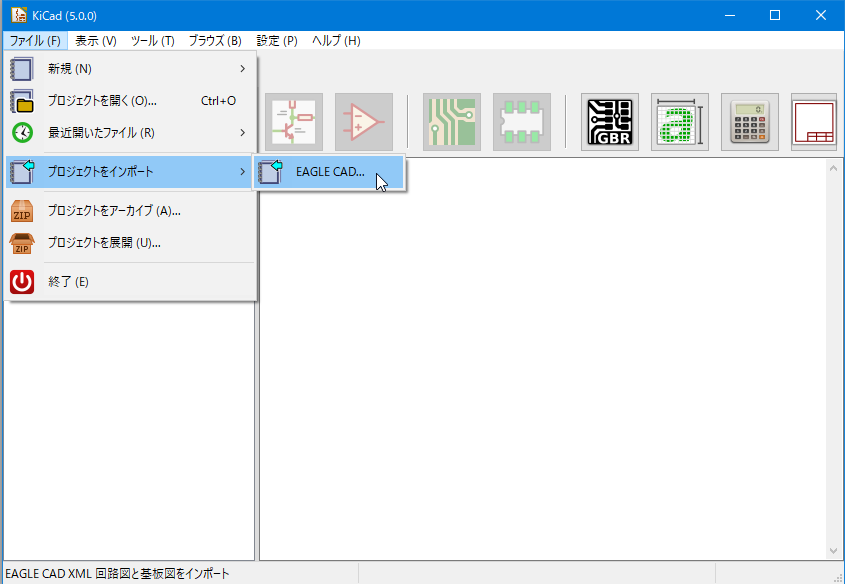Click the scrollbar down arrow in message panel
This screenshot has width=845, height=584.
(833, 551)
